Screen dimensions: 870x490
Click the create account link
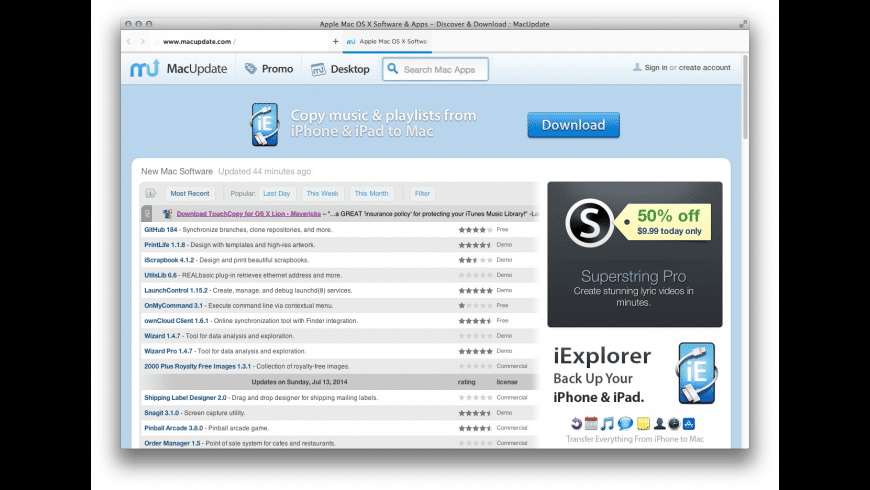[x=705, y=68]
